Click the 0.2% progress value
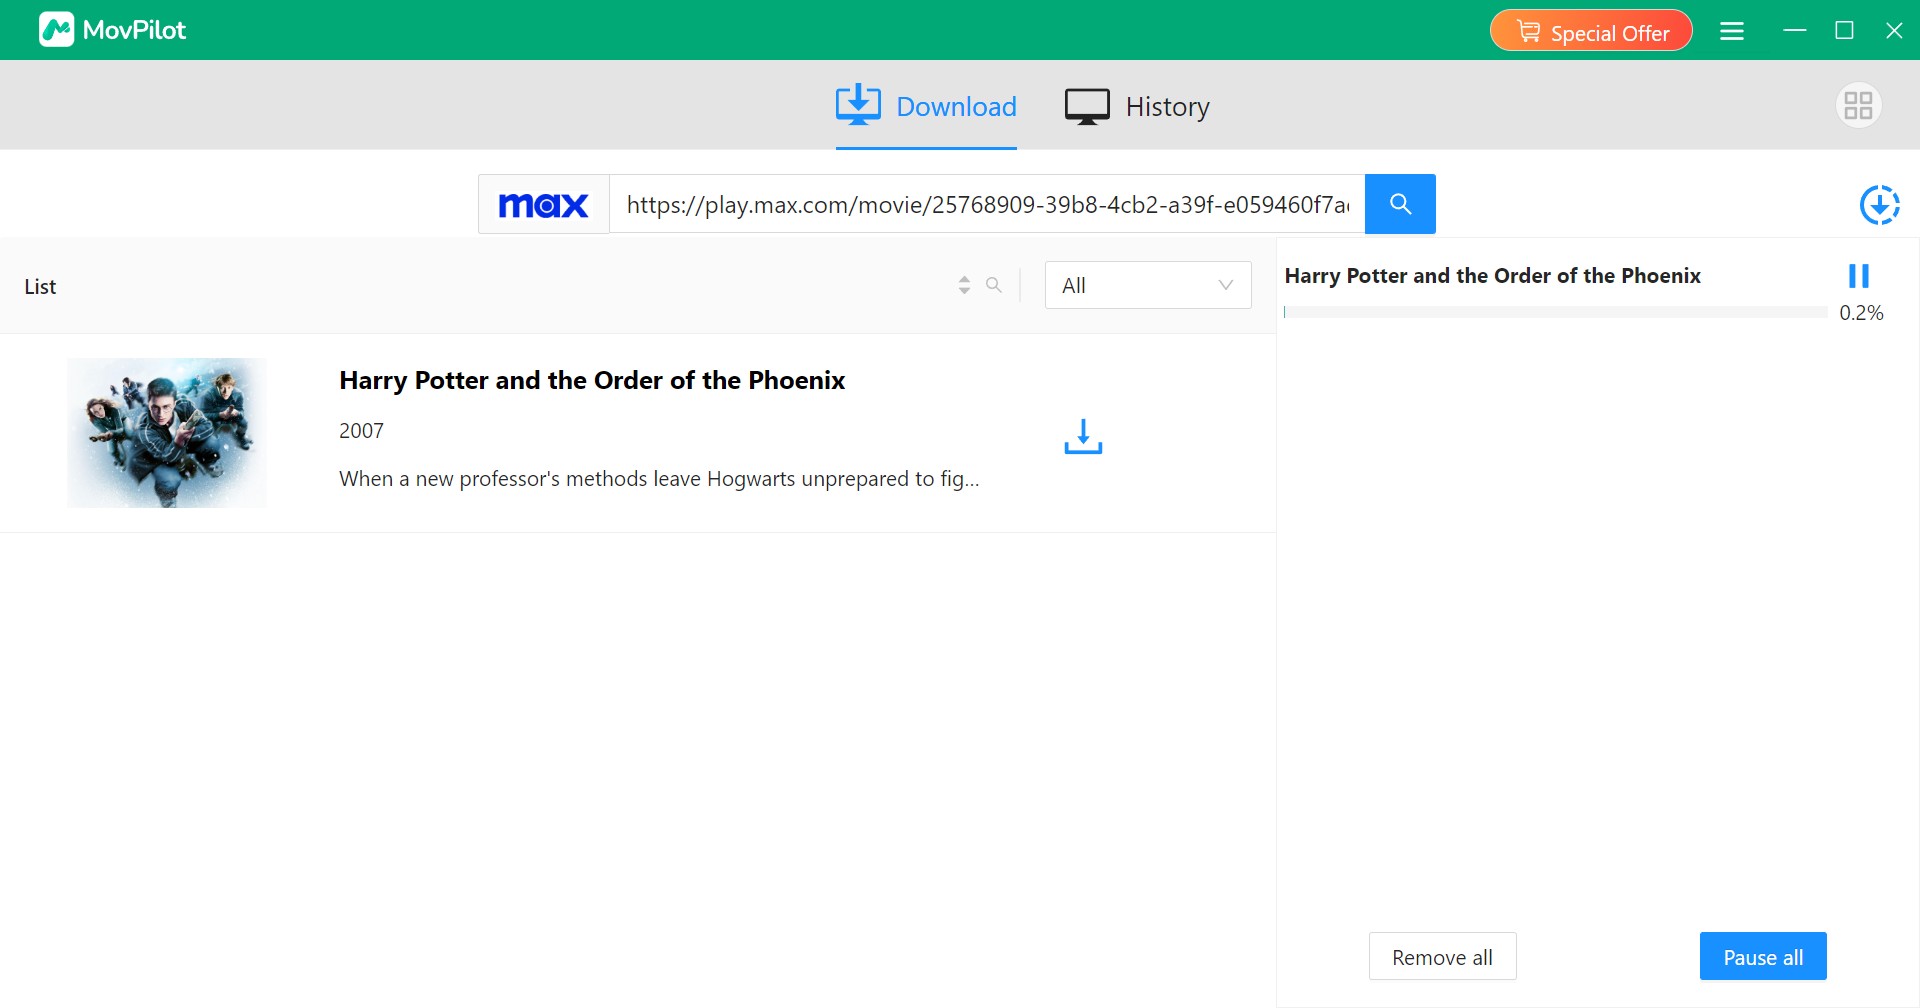 1861,313
